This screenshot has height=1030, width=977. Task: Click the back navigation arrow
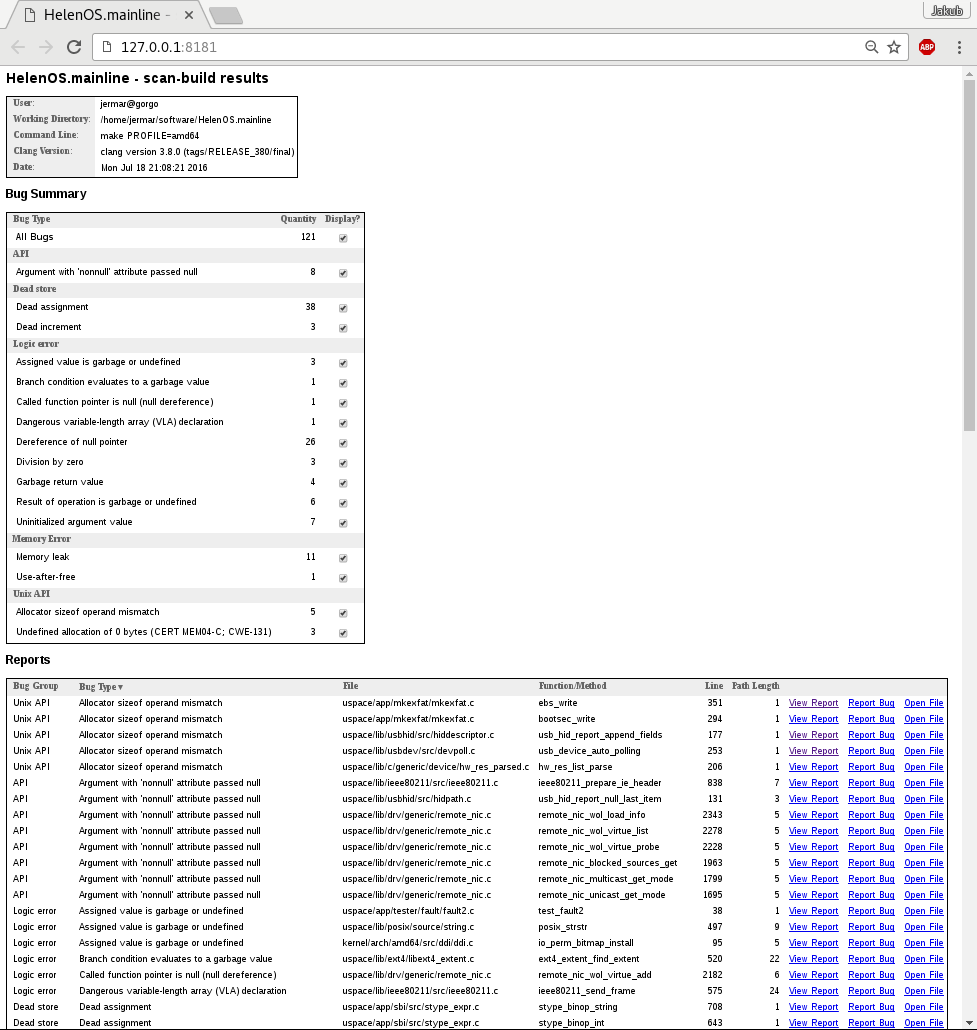16,46
